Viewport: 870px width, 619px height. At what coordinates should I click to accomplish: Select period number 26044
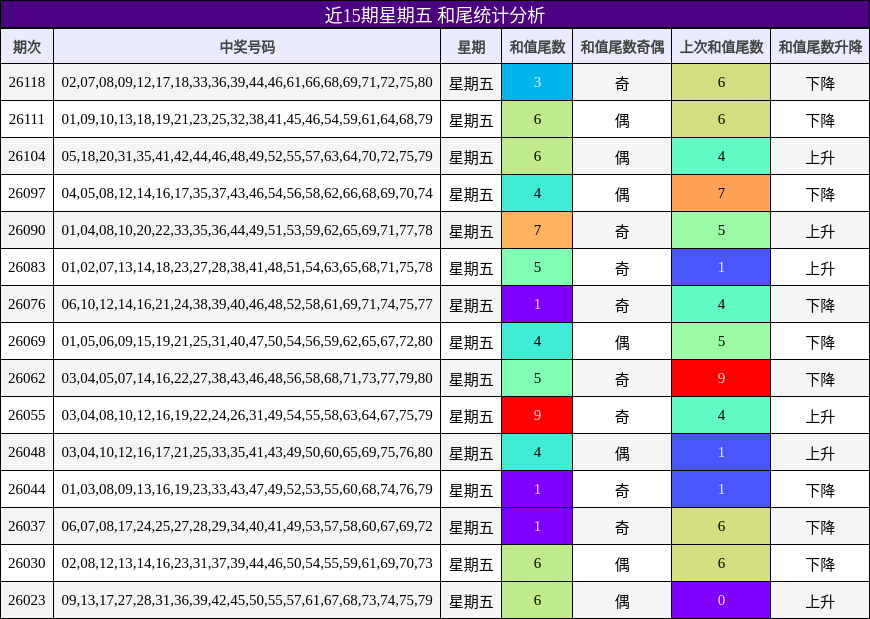[x=27, y=489]
